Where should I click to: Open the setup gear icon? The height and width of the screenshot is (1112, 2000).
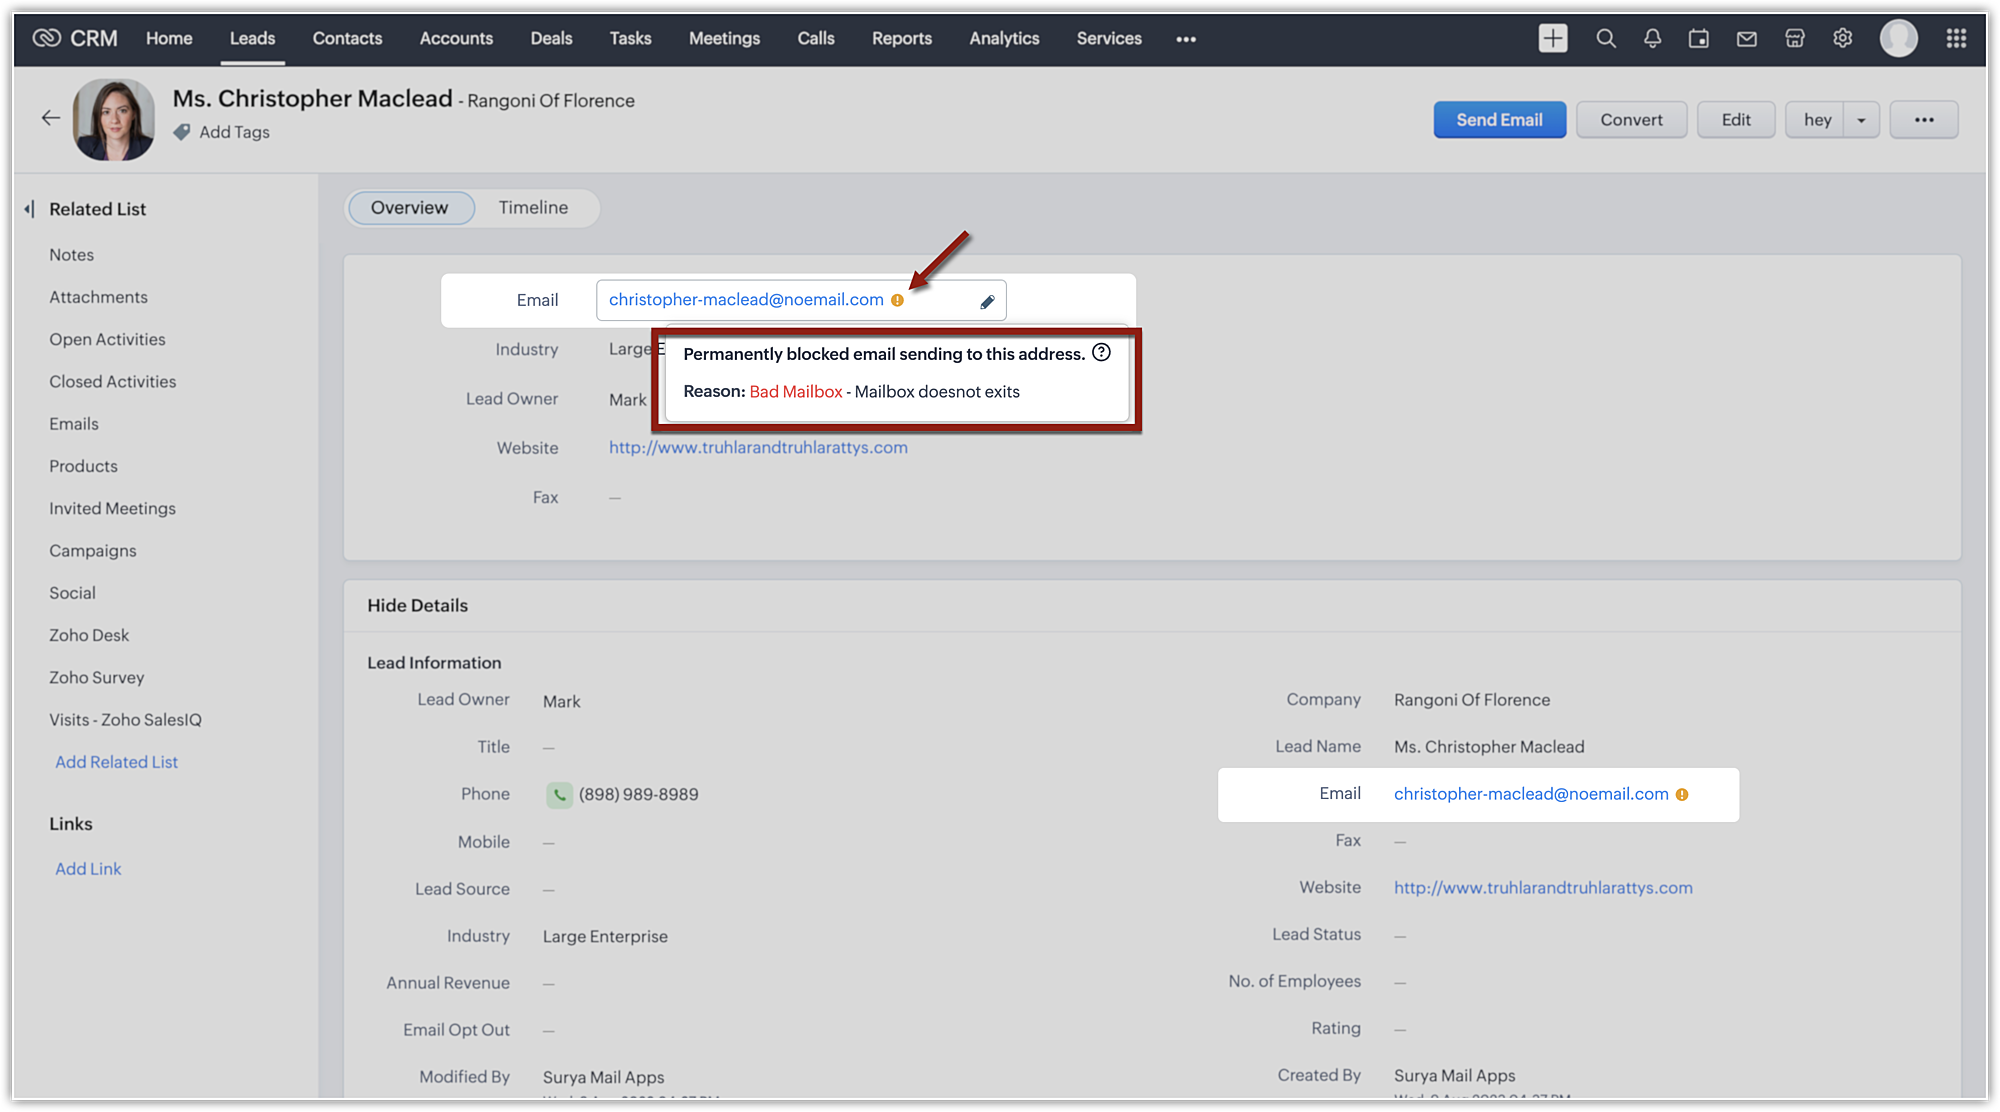(1842, 38)
